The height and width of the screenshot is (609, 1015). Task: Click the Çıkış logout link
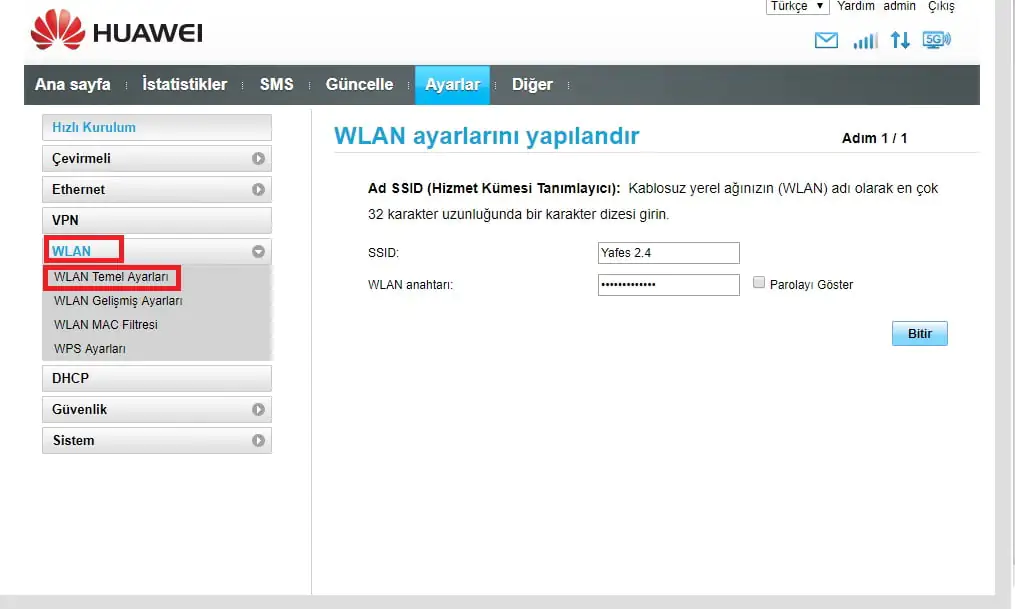coord(941,6)
